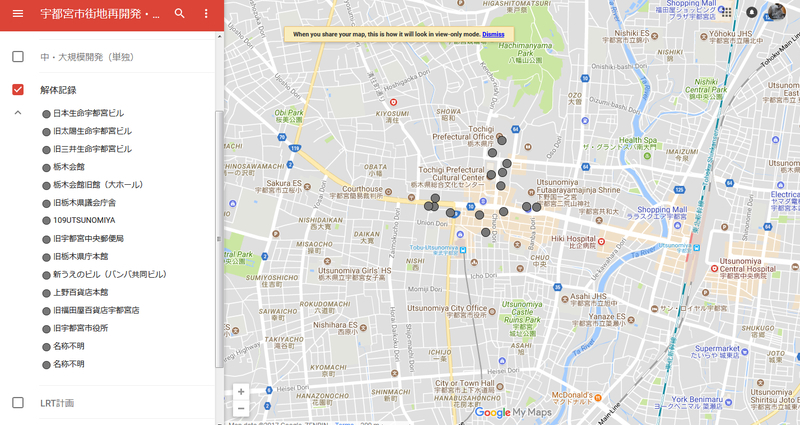The height and width of the screenshot is (425, 800).
Task: Click the McDonald's map marker
Action: tap(598, 397)
